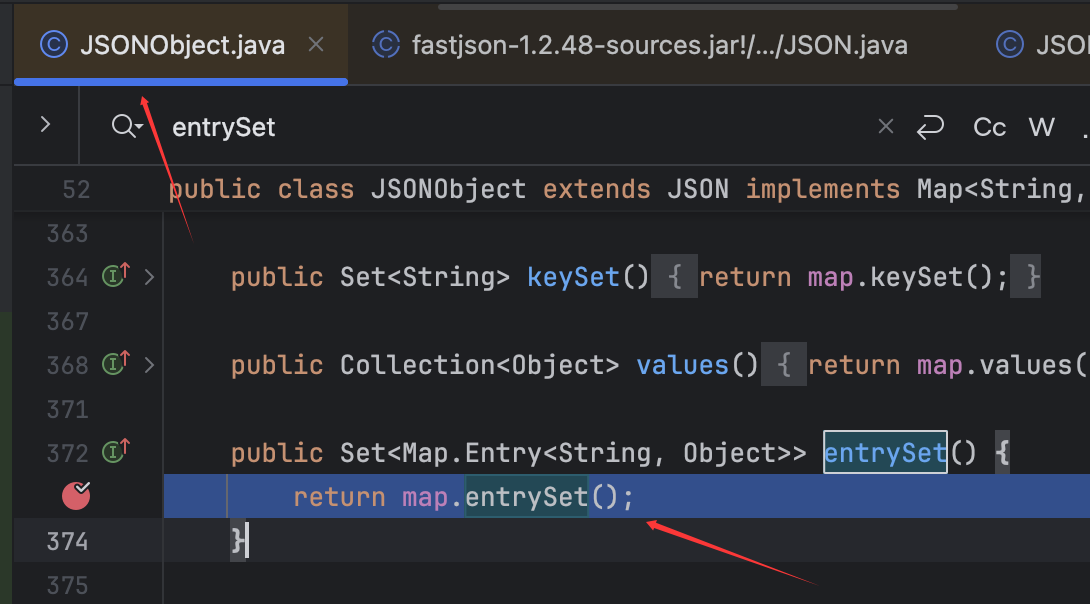Click the Collection<Object> return type on line 368
Image resolution: width=1090 pixels, height=604 pixels.
[479, 365]
